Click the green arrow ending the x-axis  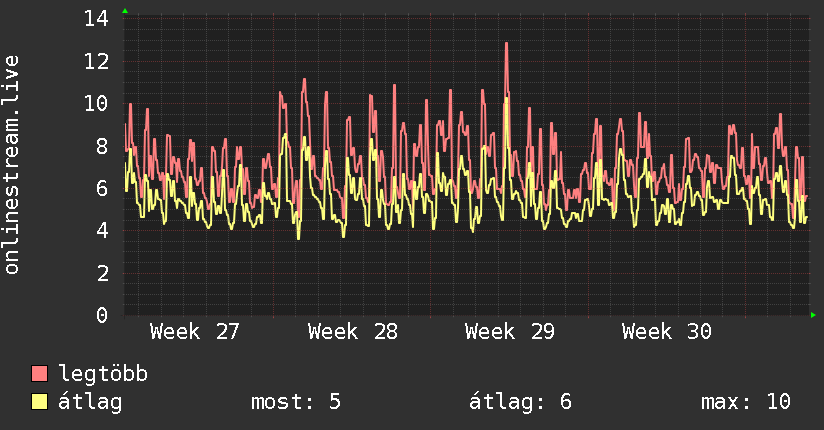(x=813, y=315)
